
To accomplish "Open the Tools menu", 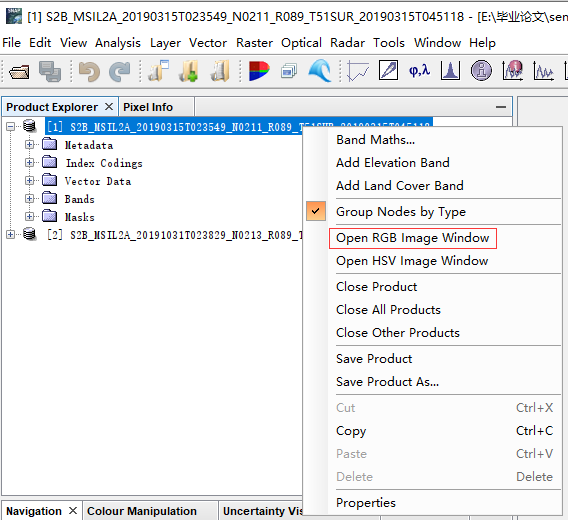I will click(389, 43).
